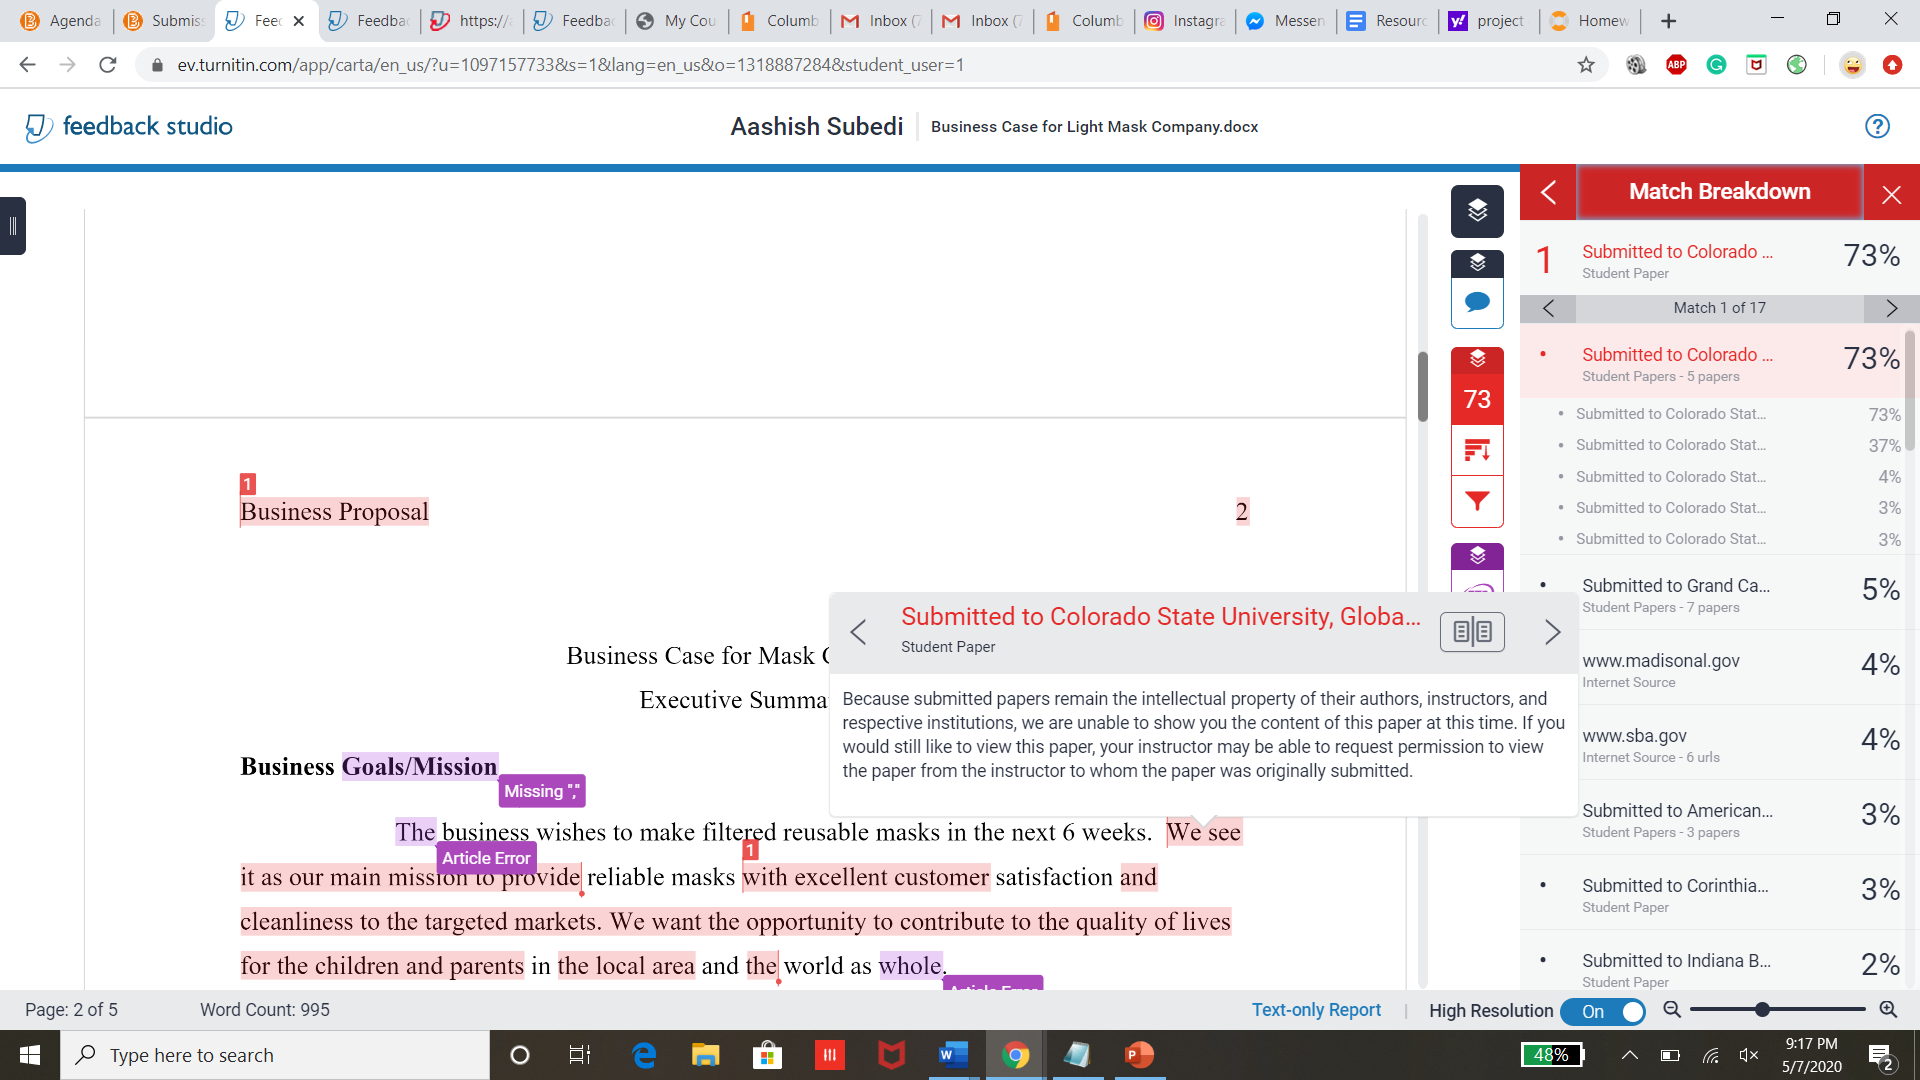Viewport: 1920px width, 1080px height.
Task: Open the full source view book icon
Action: pos(1472,632)
